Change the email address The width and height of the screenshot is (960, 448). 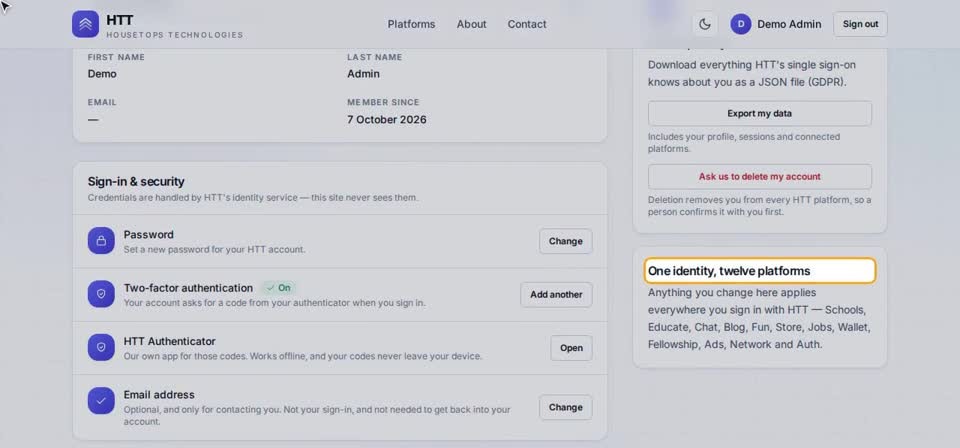[x=566, y=407]
